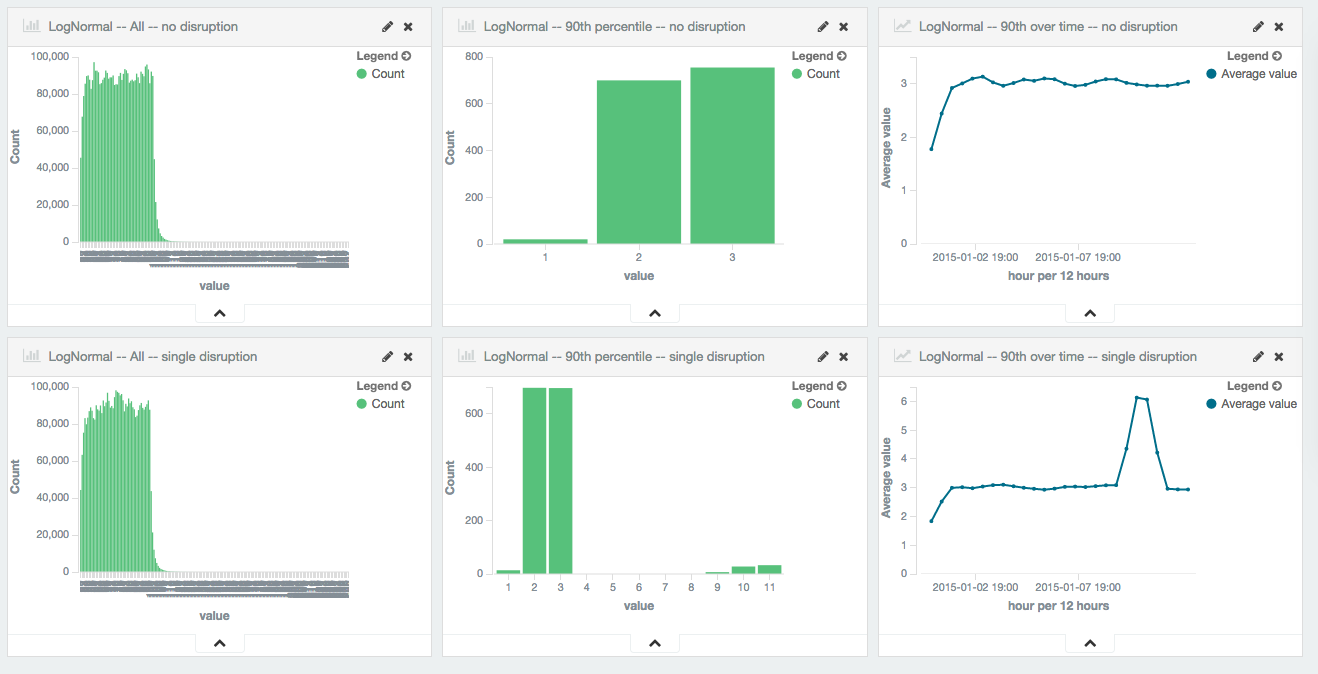Expand spy panel under 'All -- no disruption'
This screenshot has width=1318, height=674.
[x=220, y=313]
